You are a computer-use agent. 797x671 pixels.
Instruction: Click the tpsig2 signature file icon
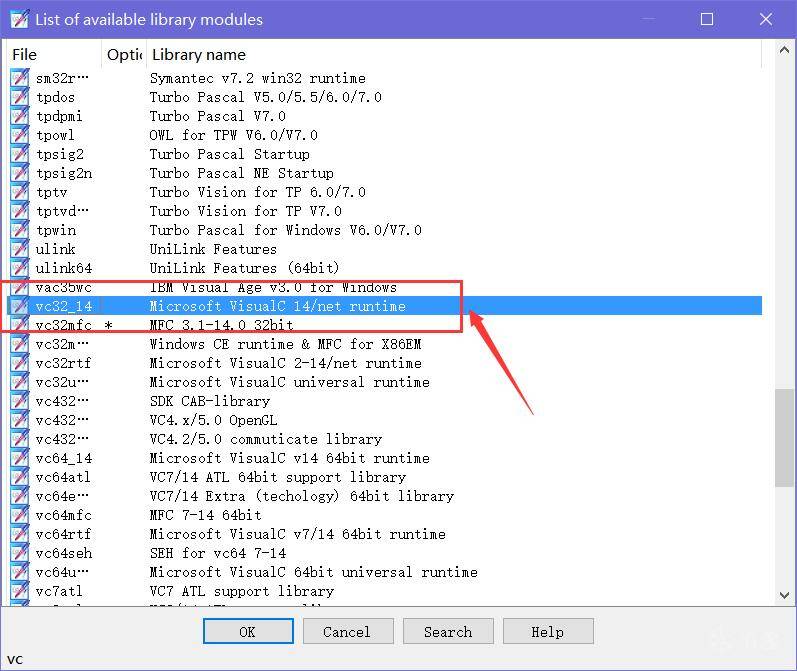pos(19,154)
